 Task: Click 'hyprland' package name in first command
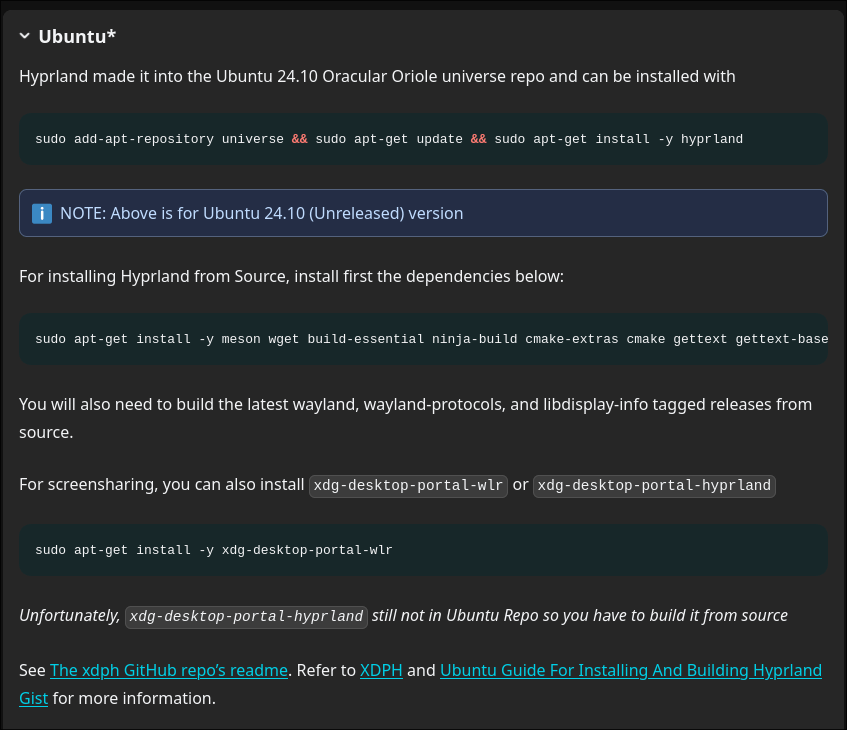click(712, 139)
